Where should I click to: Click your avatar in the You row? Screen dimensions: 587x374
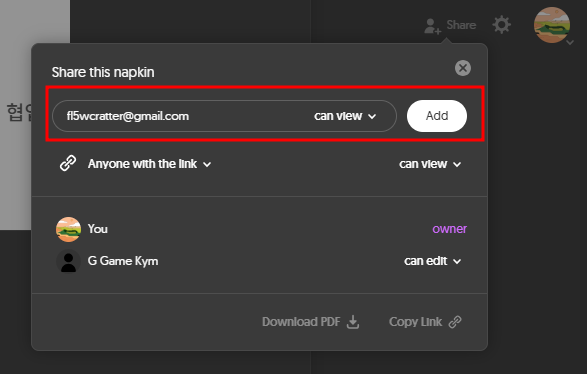point(69,229)
